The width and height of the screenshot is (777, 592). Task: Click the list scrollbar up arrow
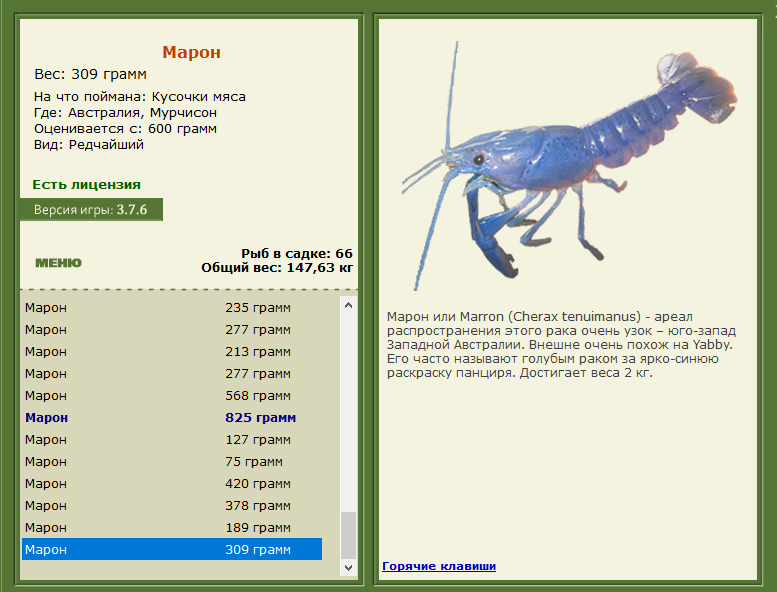[348, 305]
